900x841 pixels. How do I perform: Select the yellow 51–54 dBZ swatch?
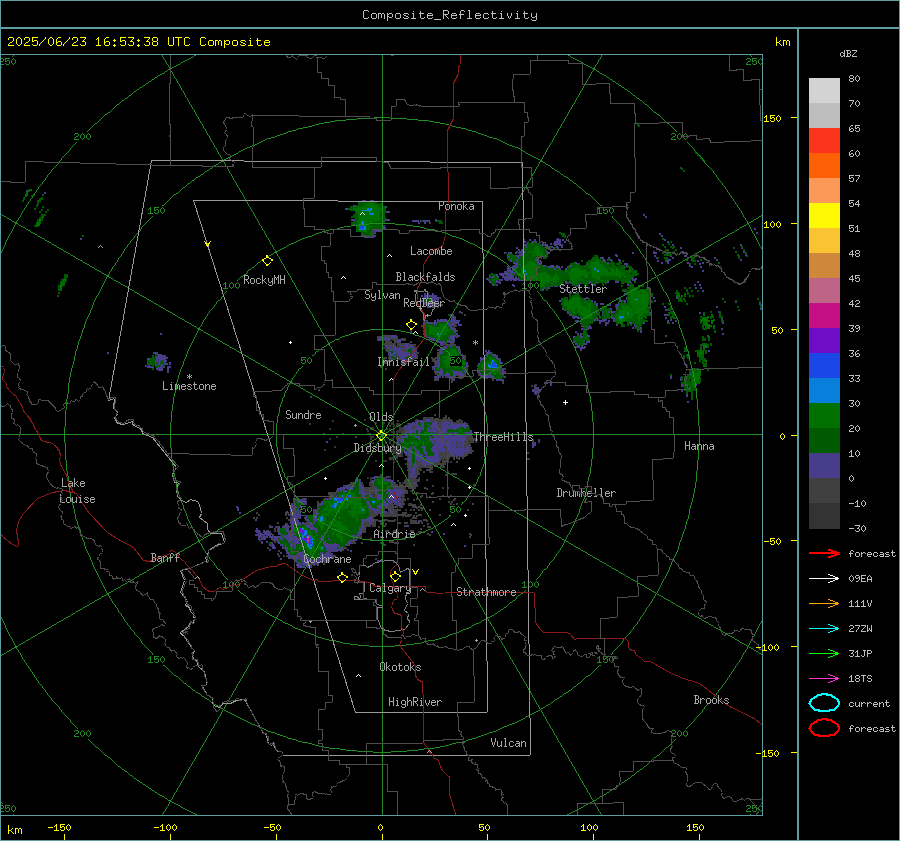pyautogui.click(x=824, y=216)
